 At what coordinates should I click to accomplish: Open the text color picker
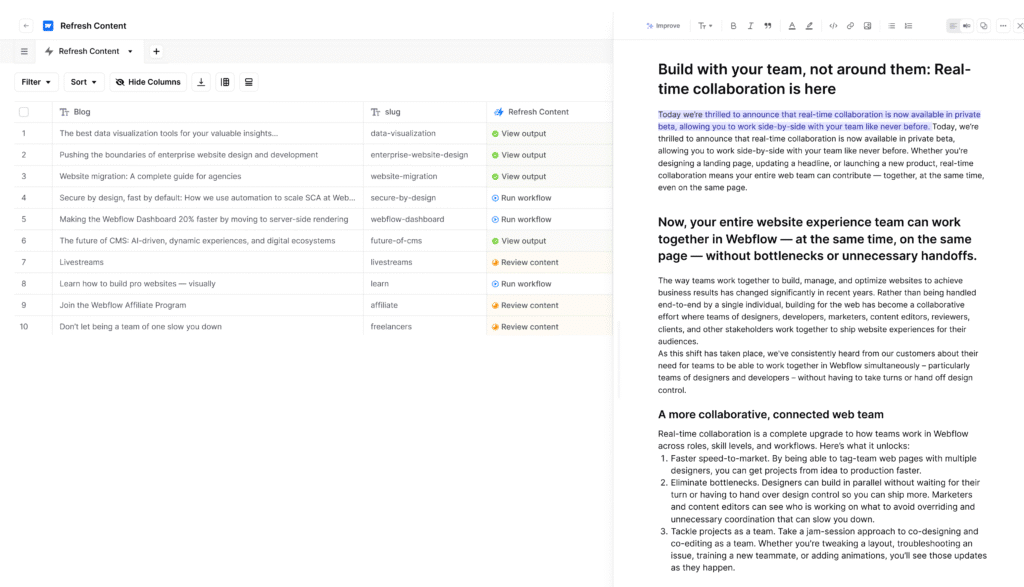[792, 25]
